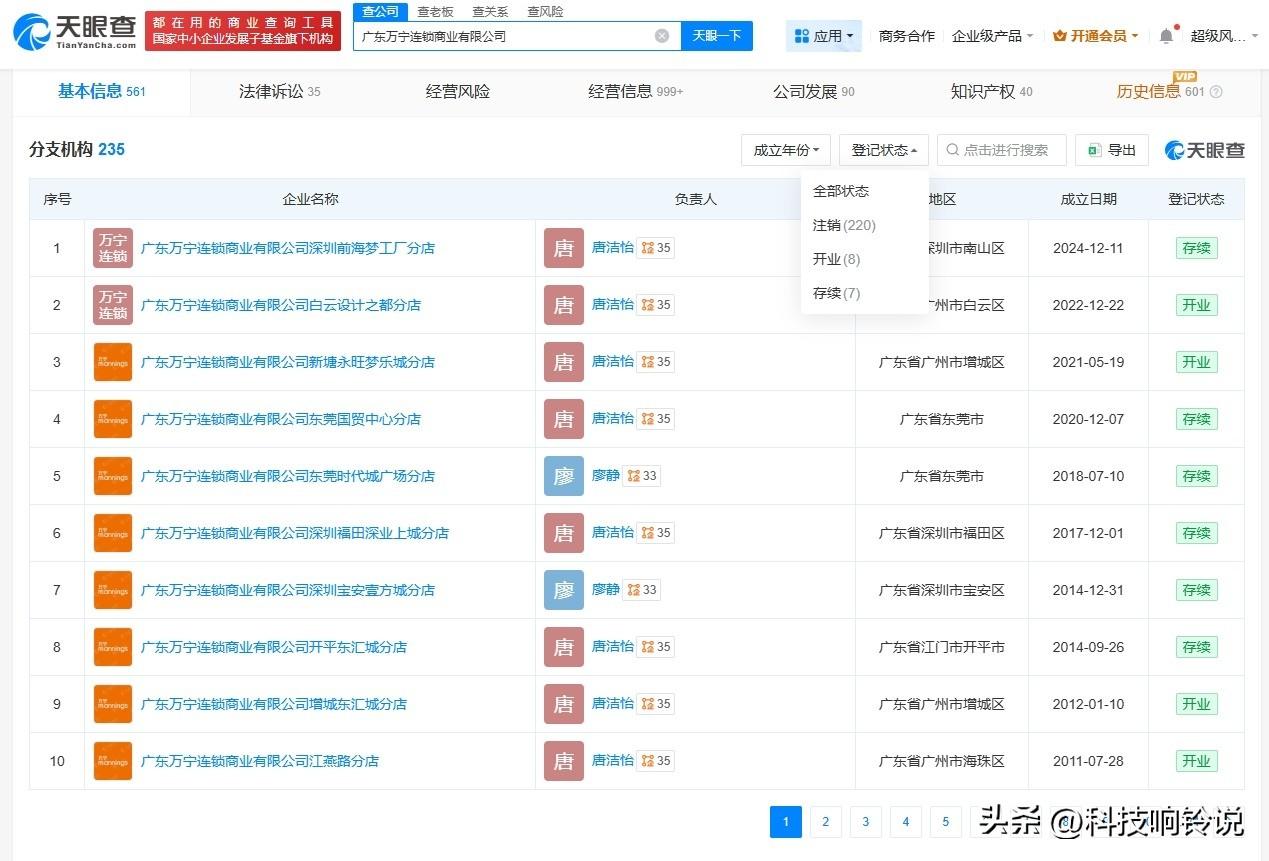This screenshot has width=1269, height=861.
Task: Expand the 开通会员 dropdown
Action: point(1095,36)
